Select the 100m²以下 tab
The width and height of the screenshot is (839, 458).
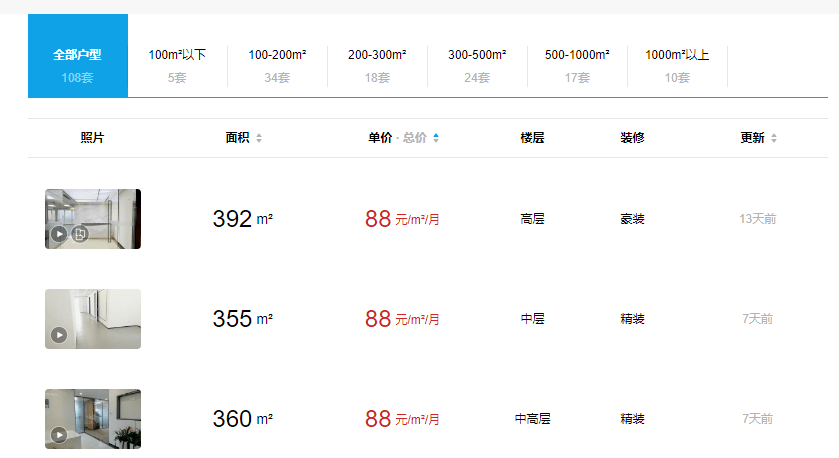177,65
